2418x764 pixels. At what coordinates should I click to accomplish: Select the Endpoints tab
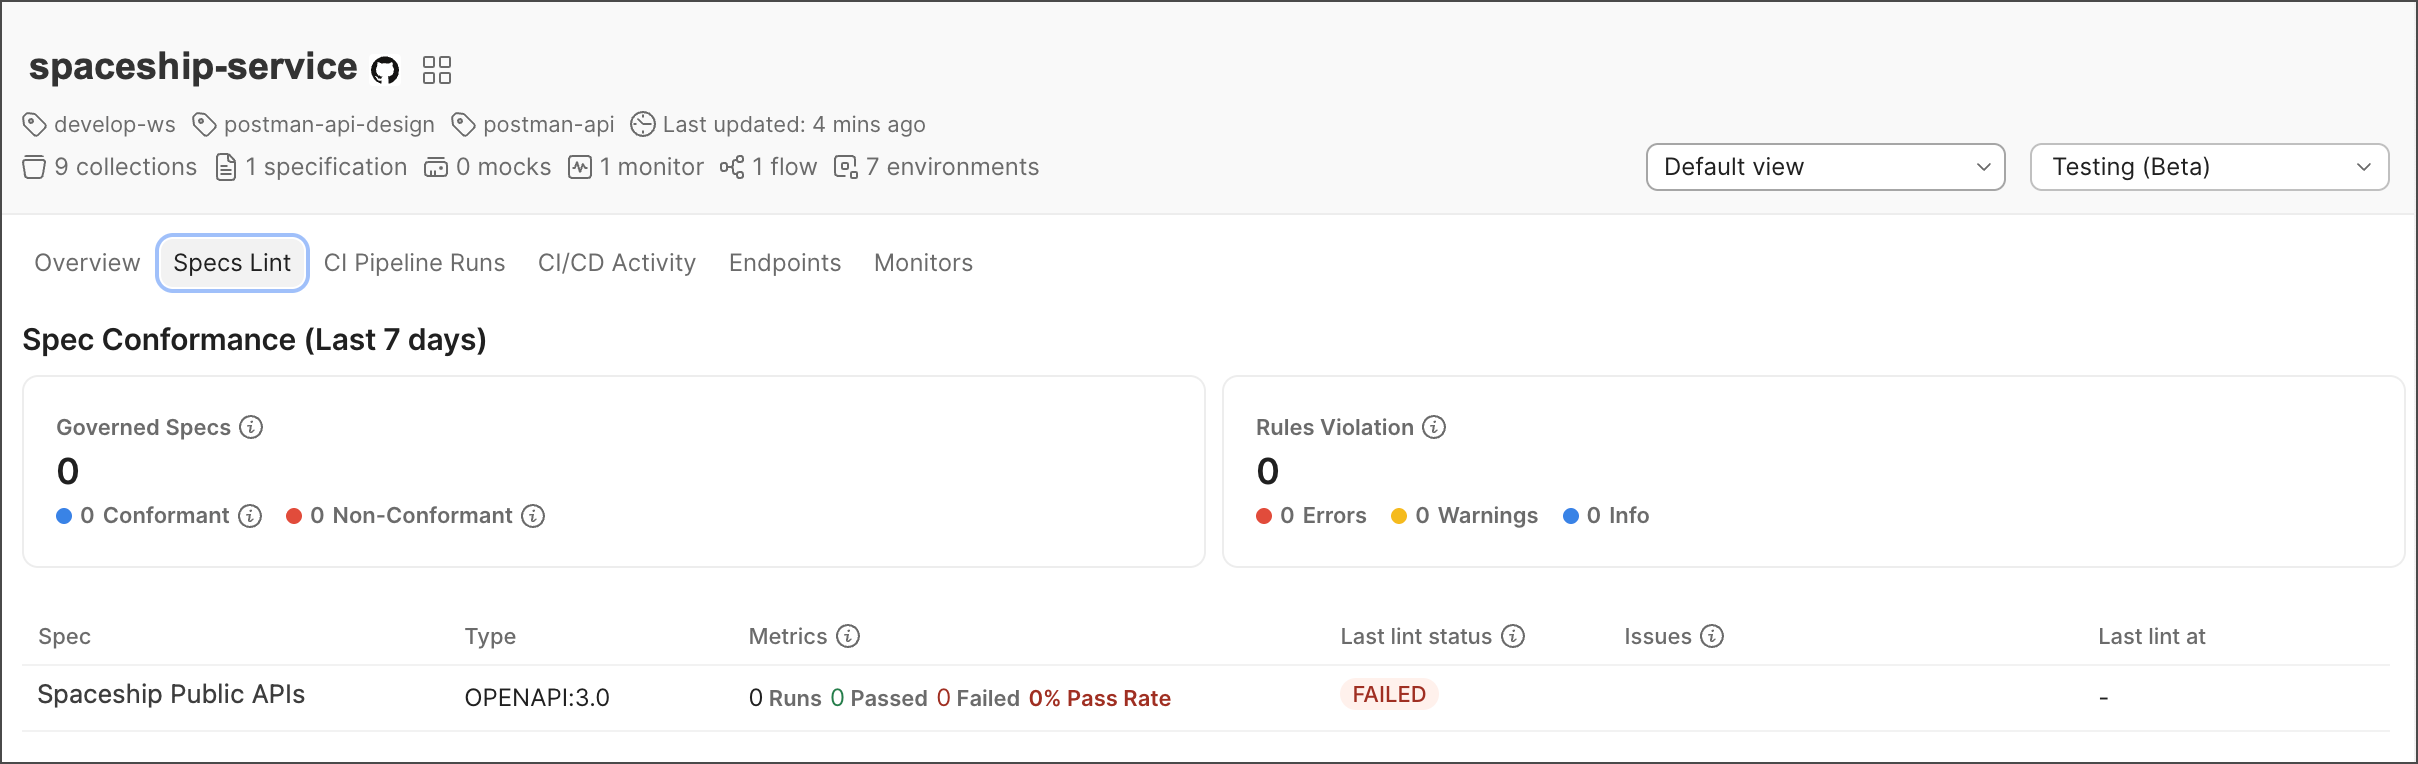(x=785, y=263)
